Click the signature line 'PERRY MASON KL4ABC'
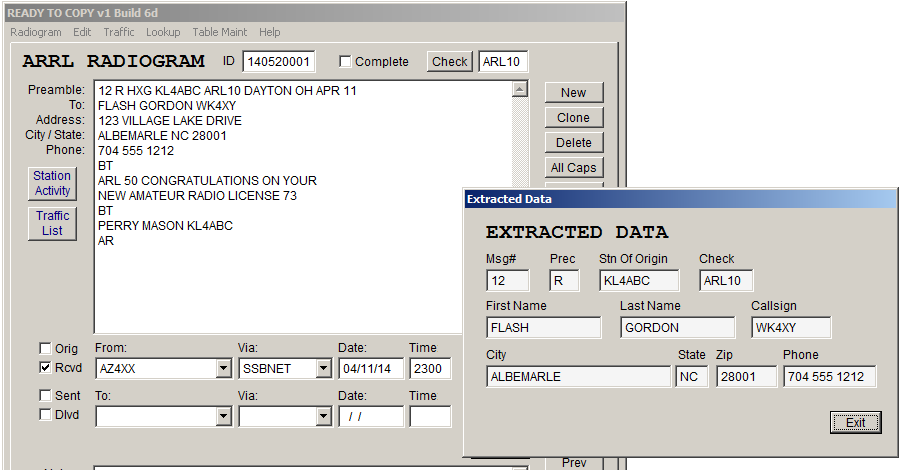 165,226
